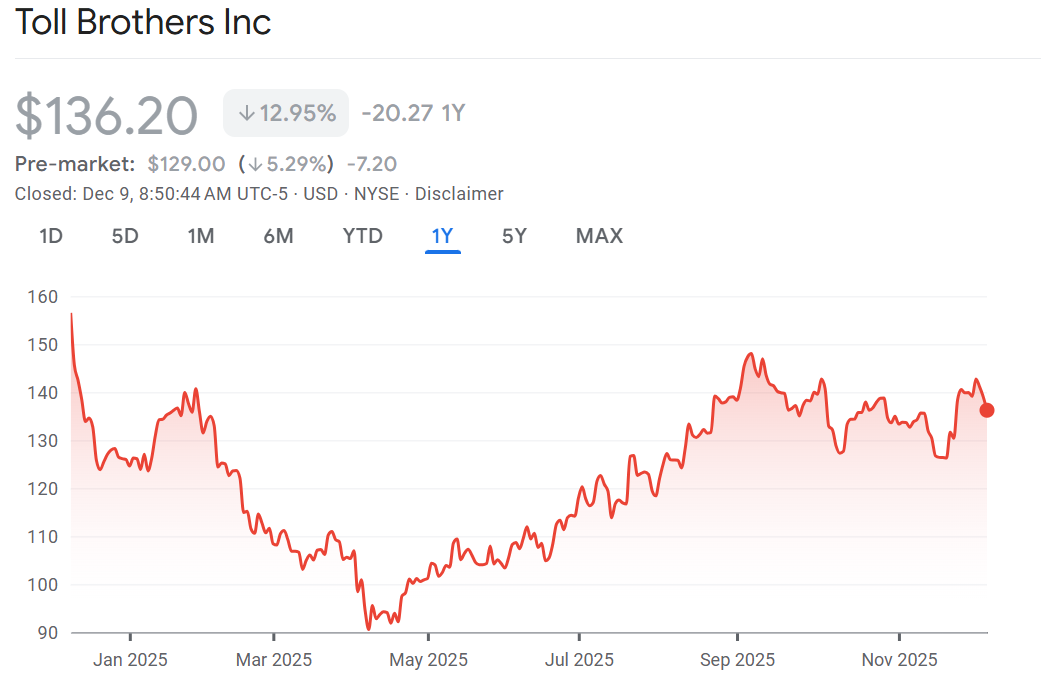Viewport: 1041px width, 693px height.
Task: Click the Jan 2025 axis label
Action: 131,660
